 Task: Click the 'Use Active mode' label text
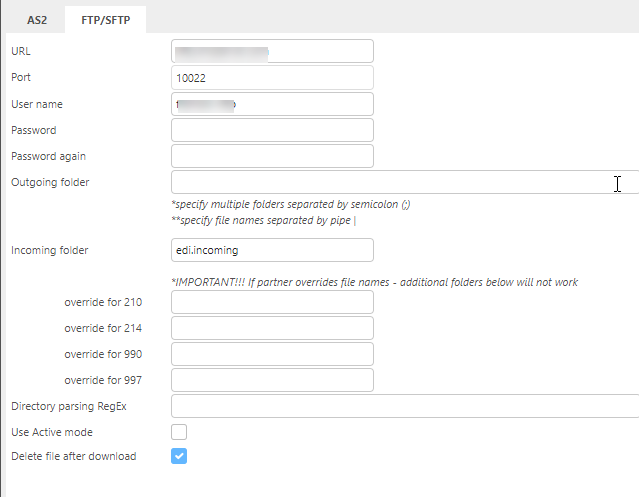click(x=51, y=432)
